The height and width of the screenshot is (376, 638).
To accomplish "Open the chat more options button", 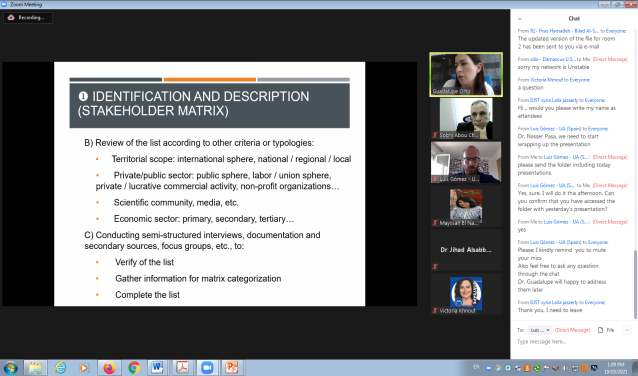I will pos(627,330).
